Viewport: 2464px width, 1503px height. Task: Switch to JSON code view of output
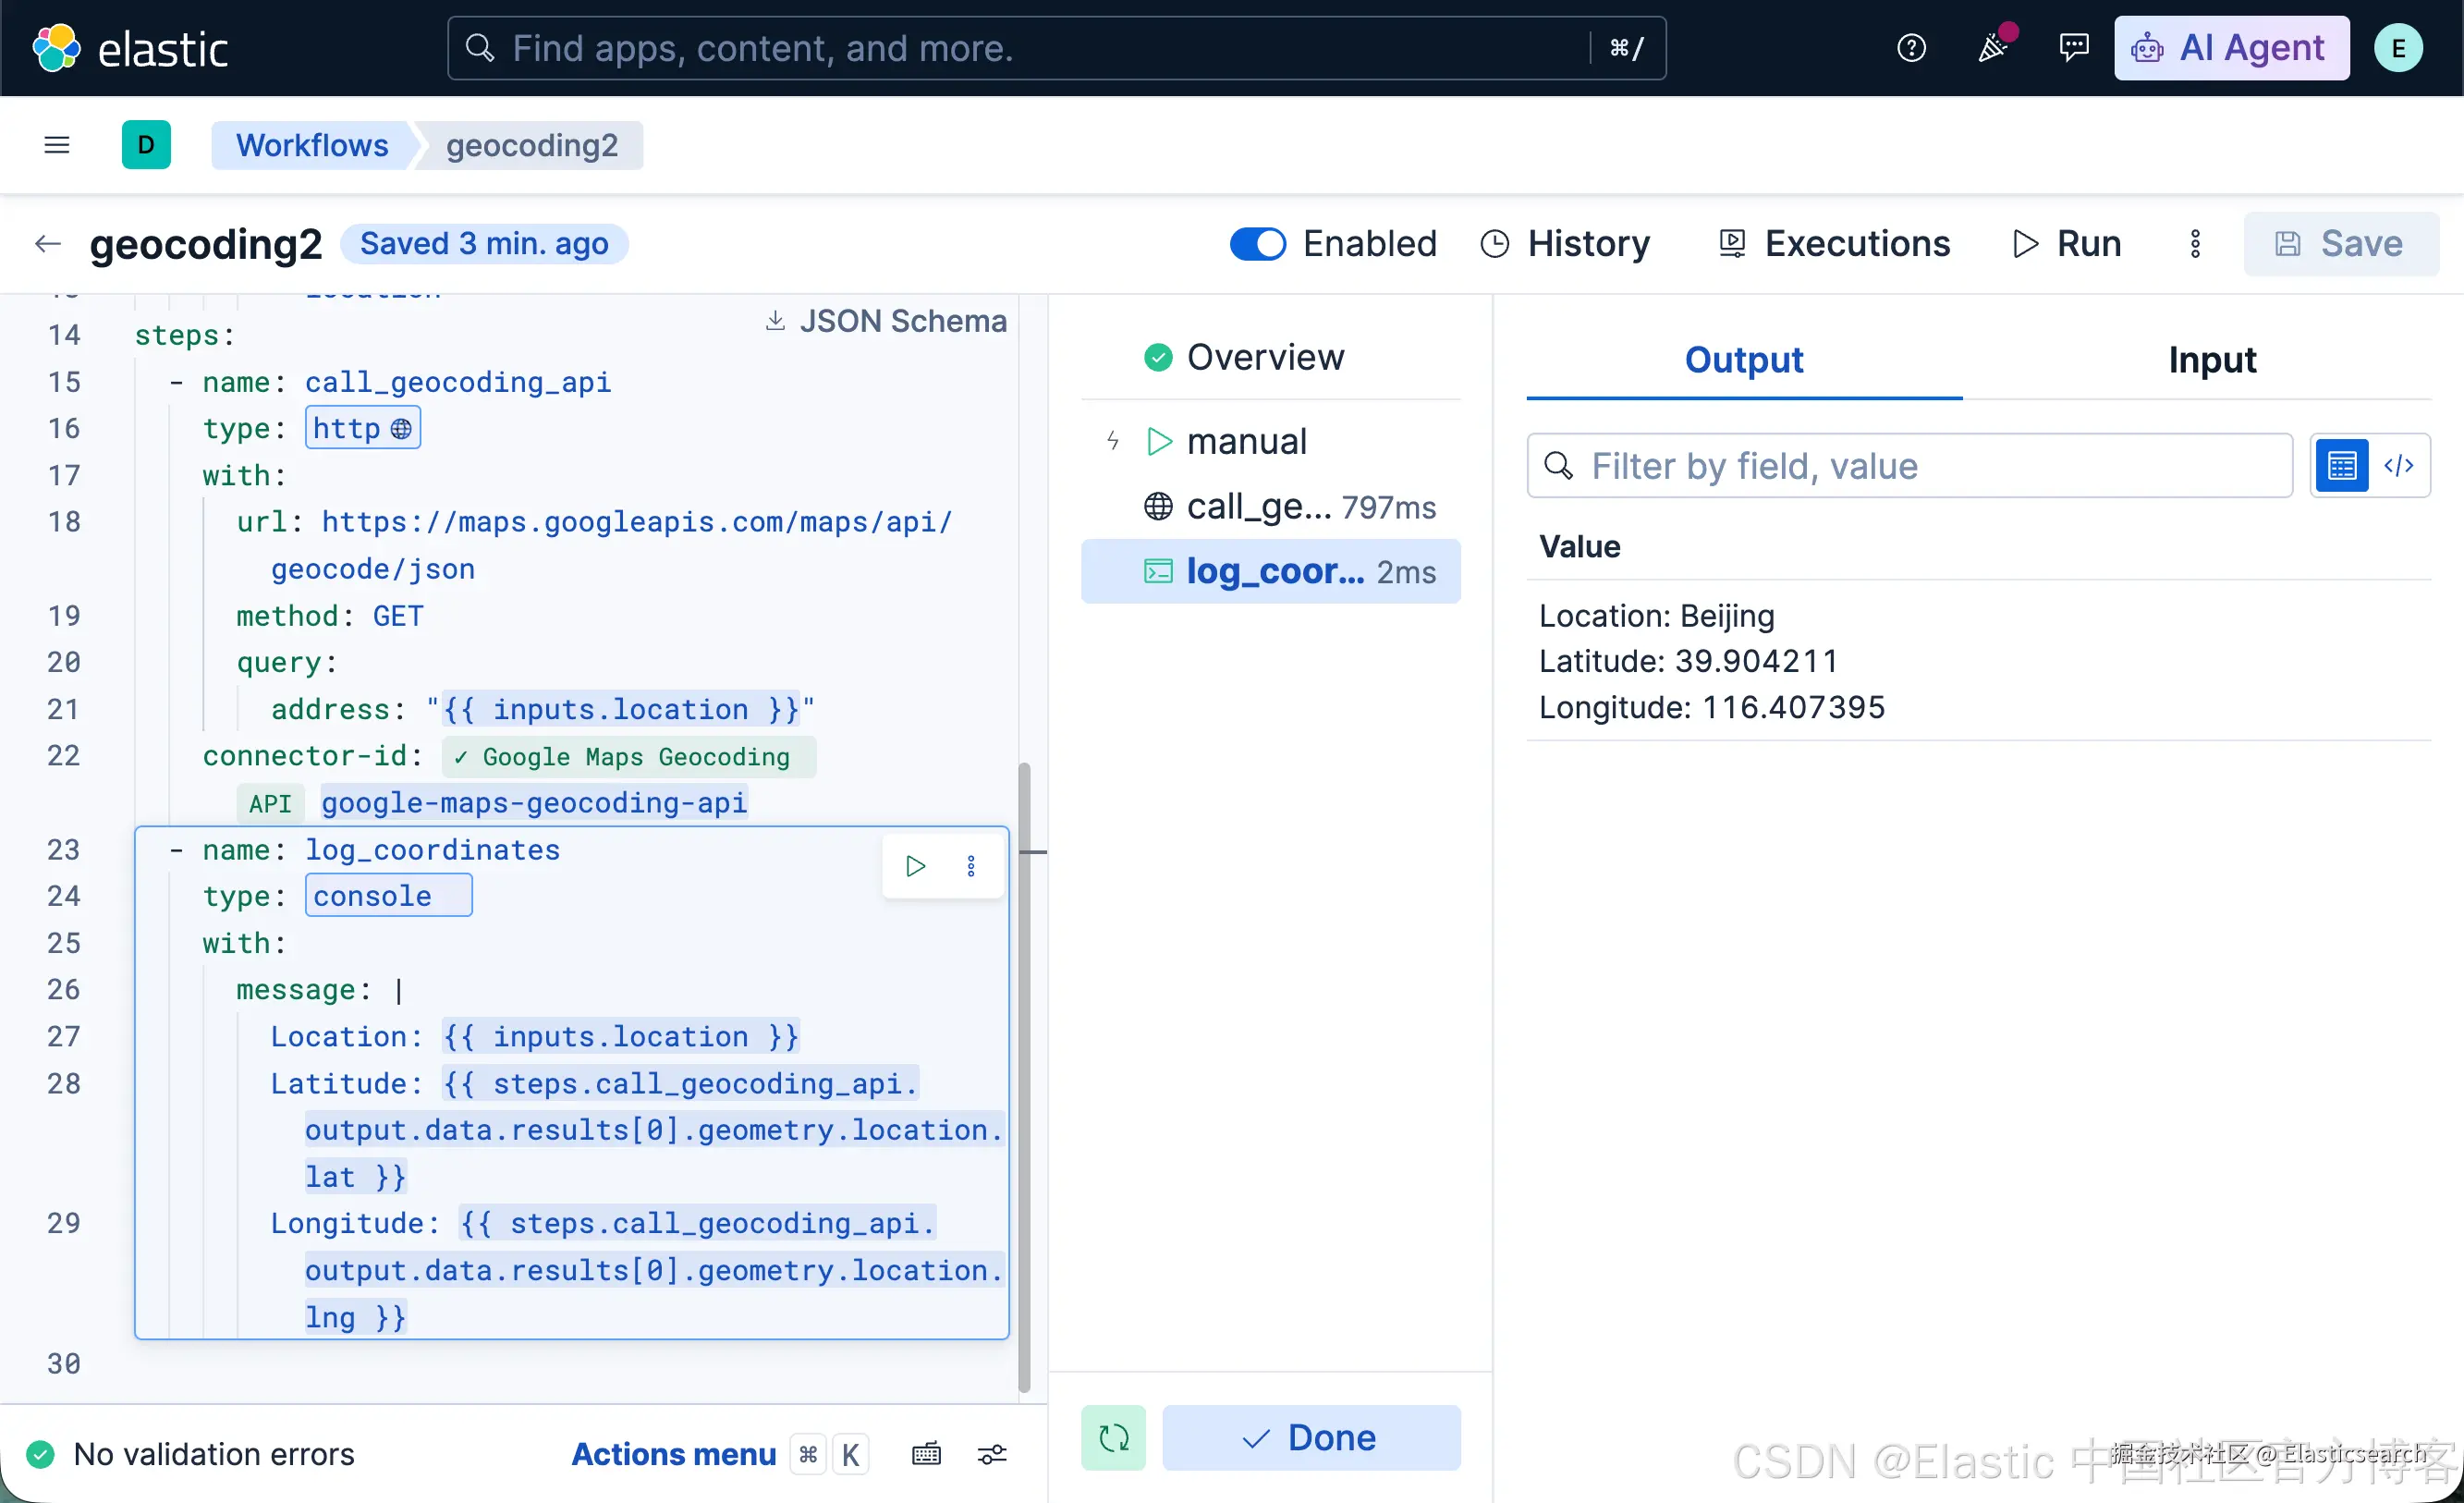pos(2399,466)
